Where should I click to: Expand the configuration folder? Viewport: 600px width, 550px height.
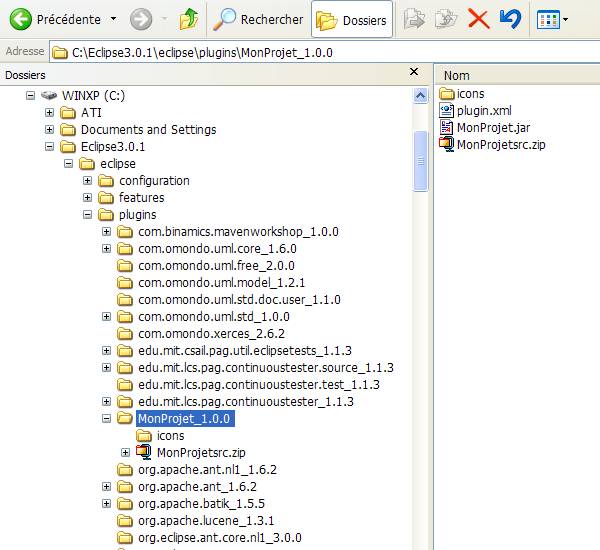[x=87, y=180]
